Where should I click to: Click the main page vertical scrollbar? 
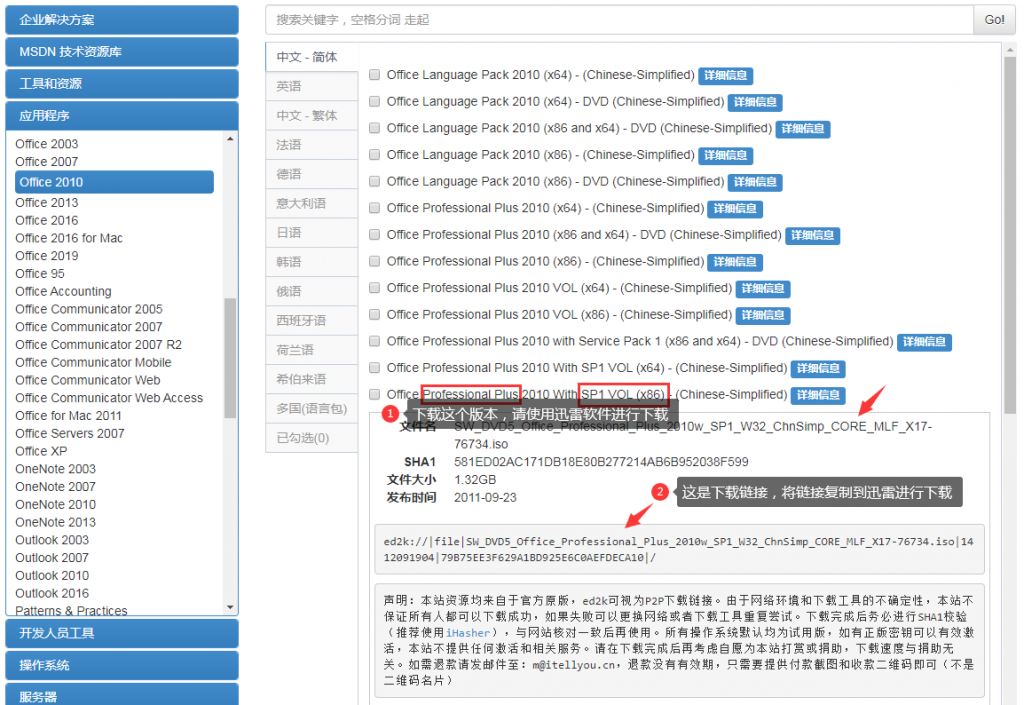(x=1010, y=235)
